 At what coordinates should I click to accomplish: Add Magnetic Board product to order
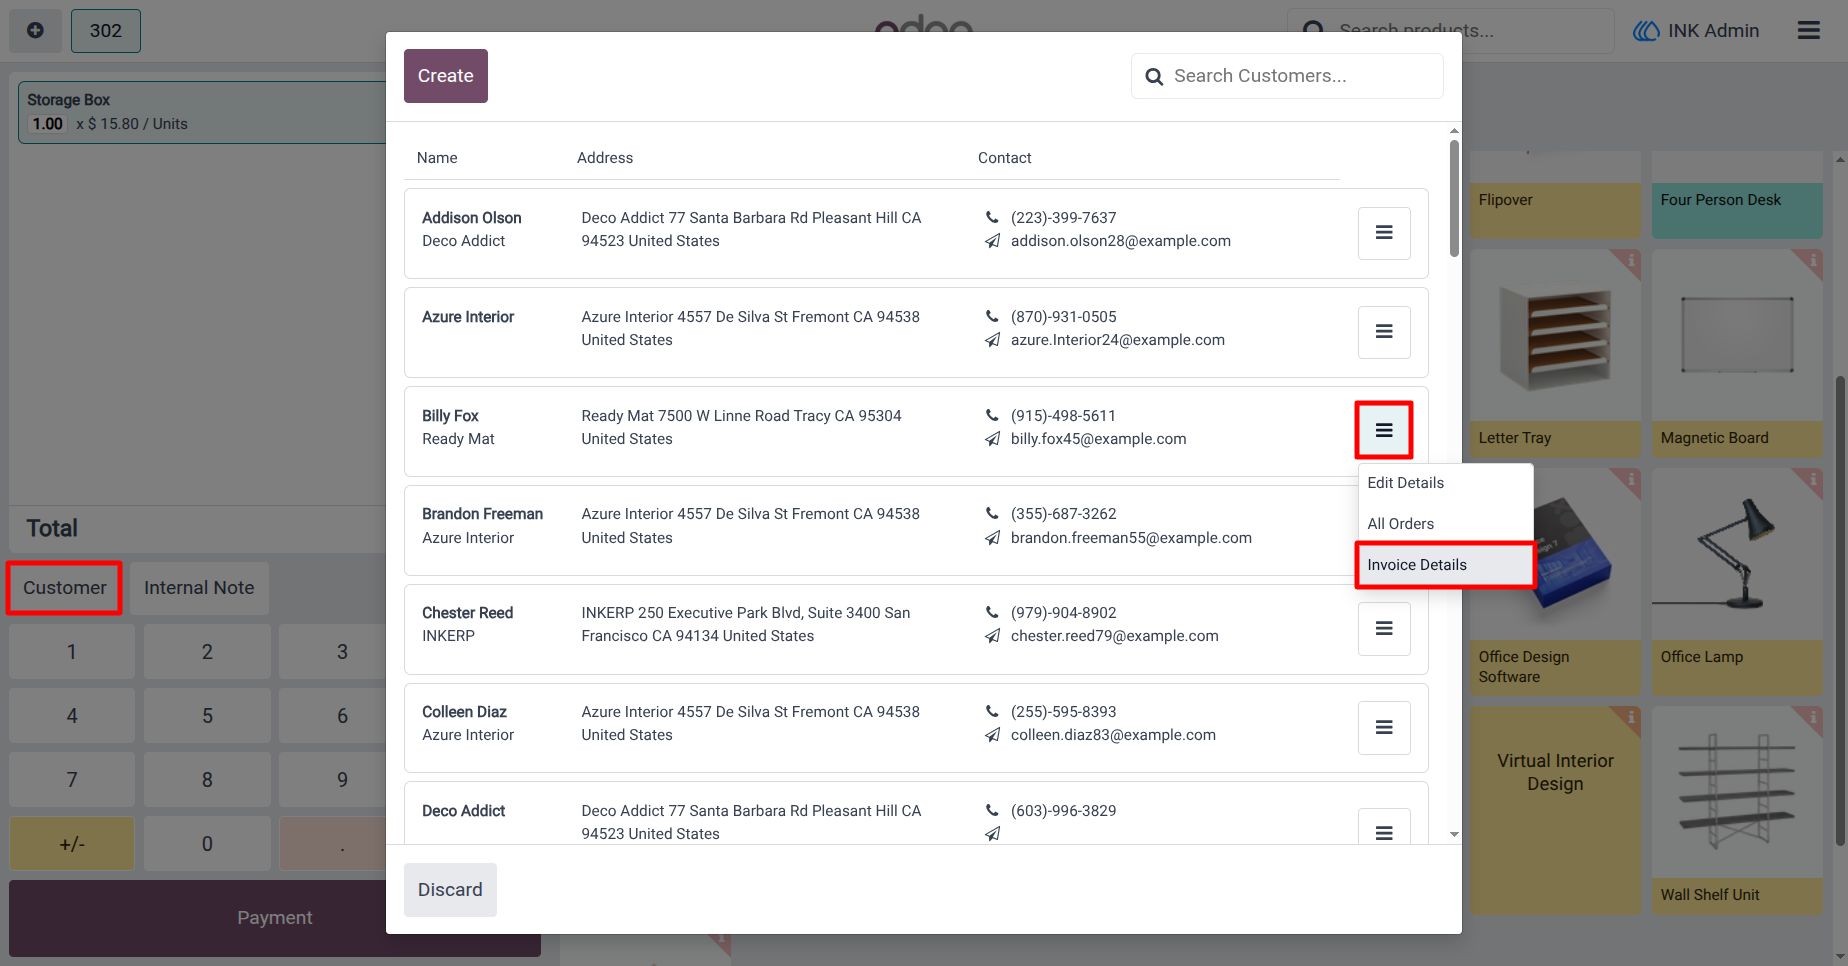1737,353
